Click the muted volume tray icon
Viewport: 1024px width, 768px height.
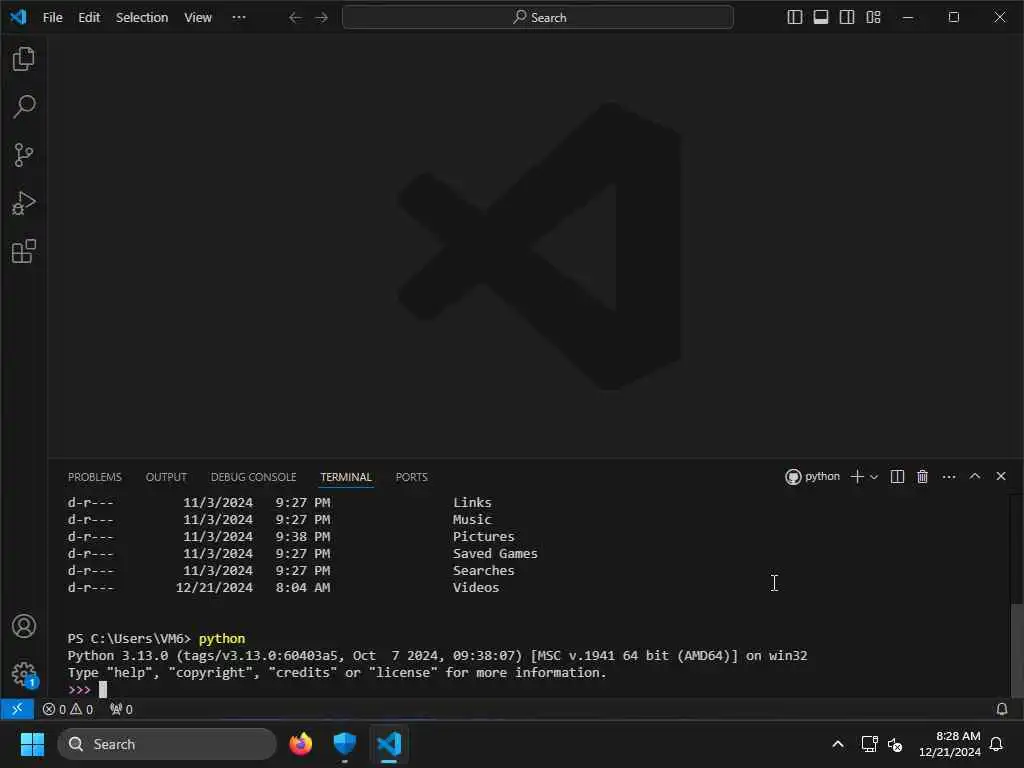pos(895,744)
